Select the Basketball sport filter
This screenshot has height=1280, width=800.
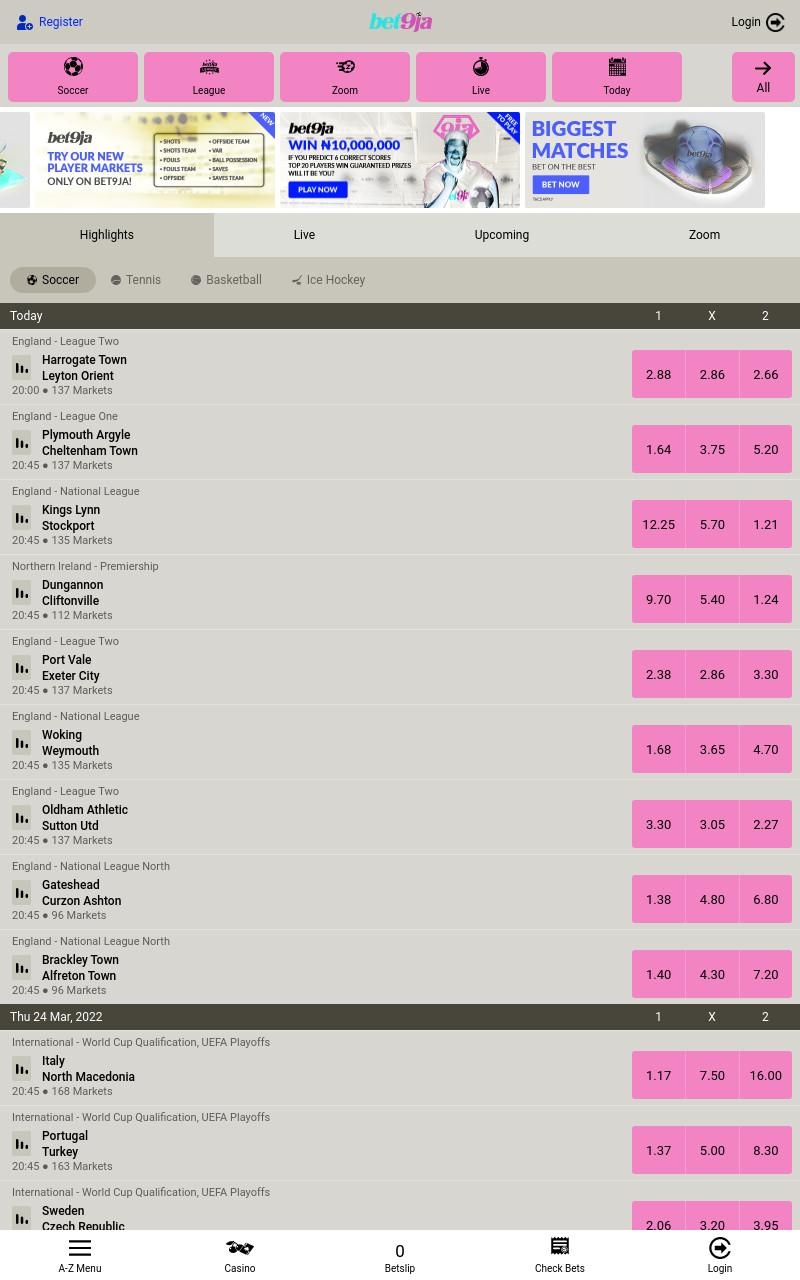tap(226, 280)
